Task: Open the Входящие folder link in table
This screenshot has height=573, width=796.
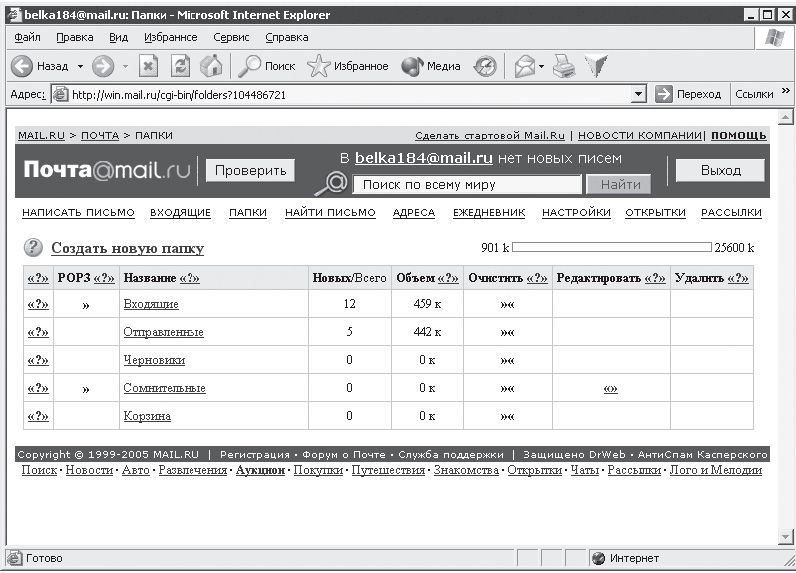Action: [151, 304]
